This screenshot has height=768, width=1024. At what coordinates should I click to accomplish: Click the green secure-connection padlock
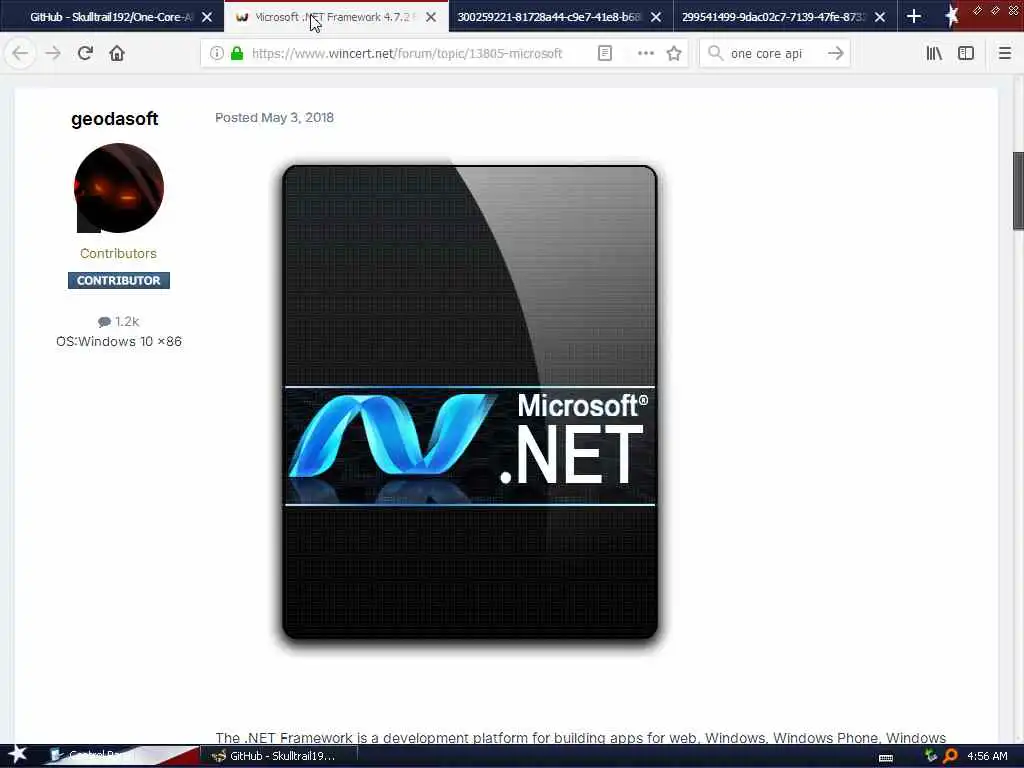click(x=238, y=53)
